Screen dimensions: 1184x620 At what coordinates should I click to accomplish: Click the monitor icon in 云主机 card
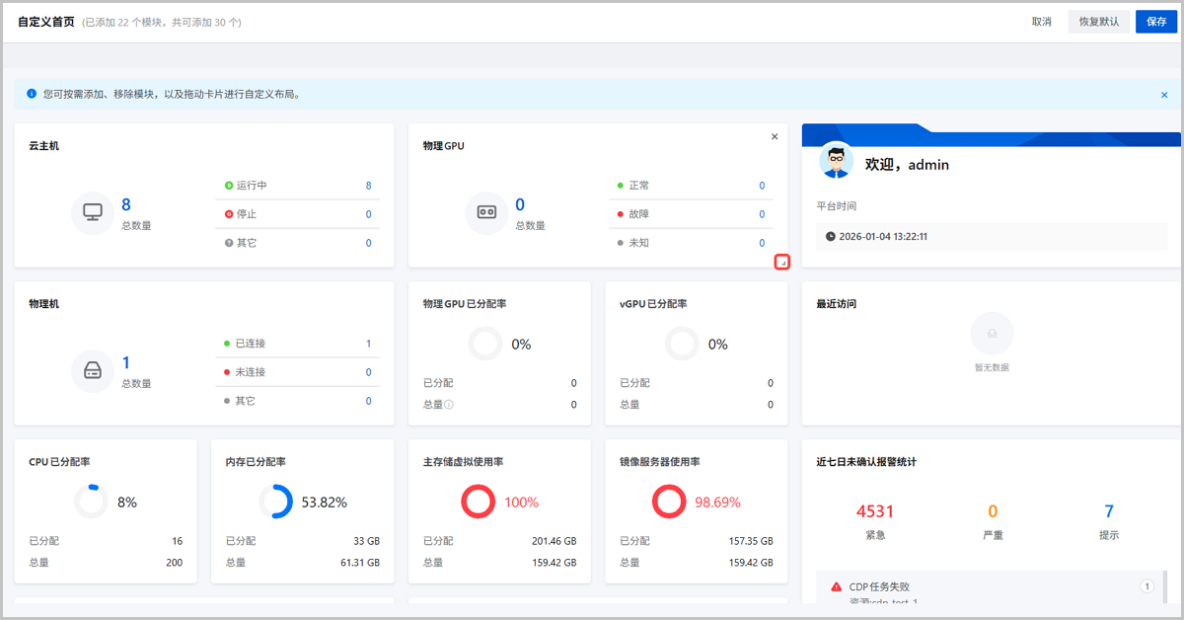click(x=90, y=213)
